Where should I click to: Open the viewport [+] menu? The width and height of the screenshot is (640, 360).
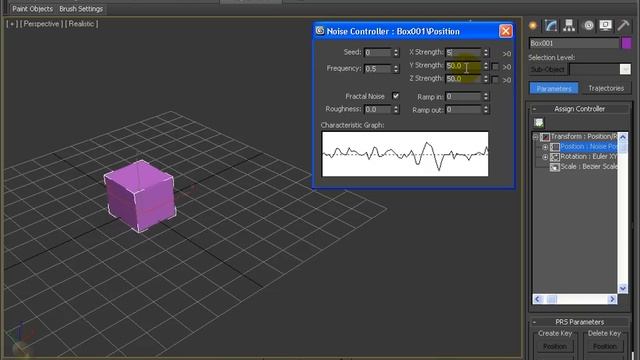point(12,24)
